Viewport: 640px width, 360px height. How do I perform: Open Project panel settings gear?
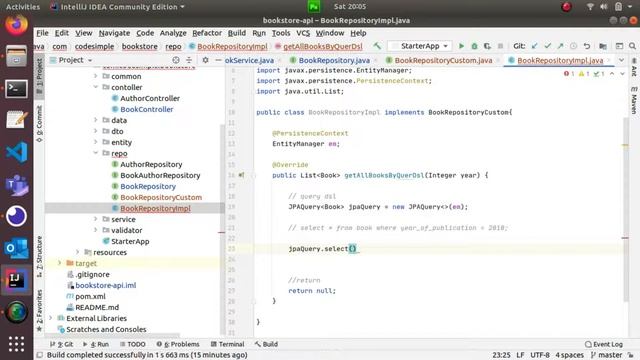tap(205, 60)
